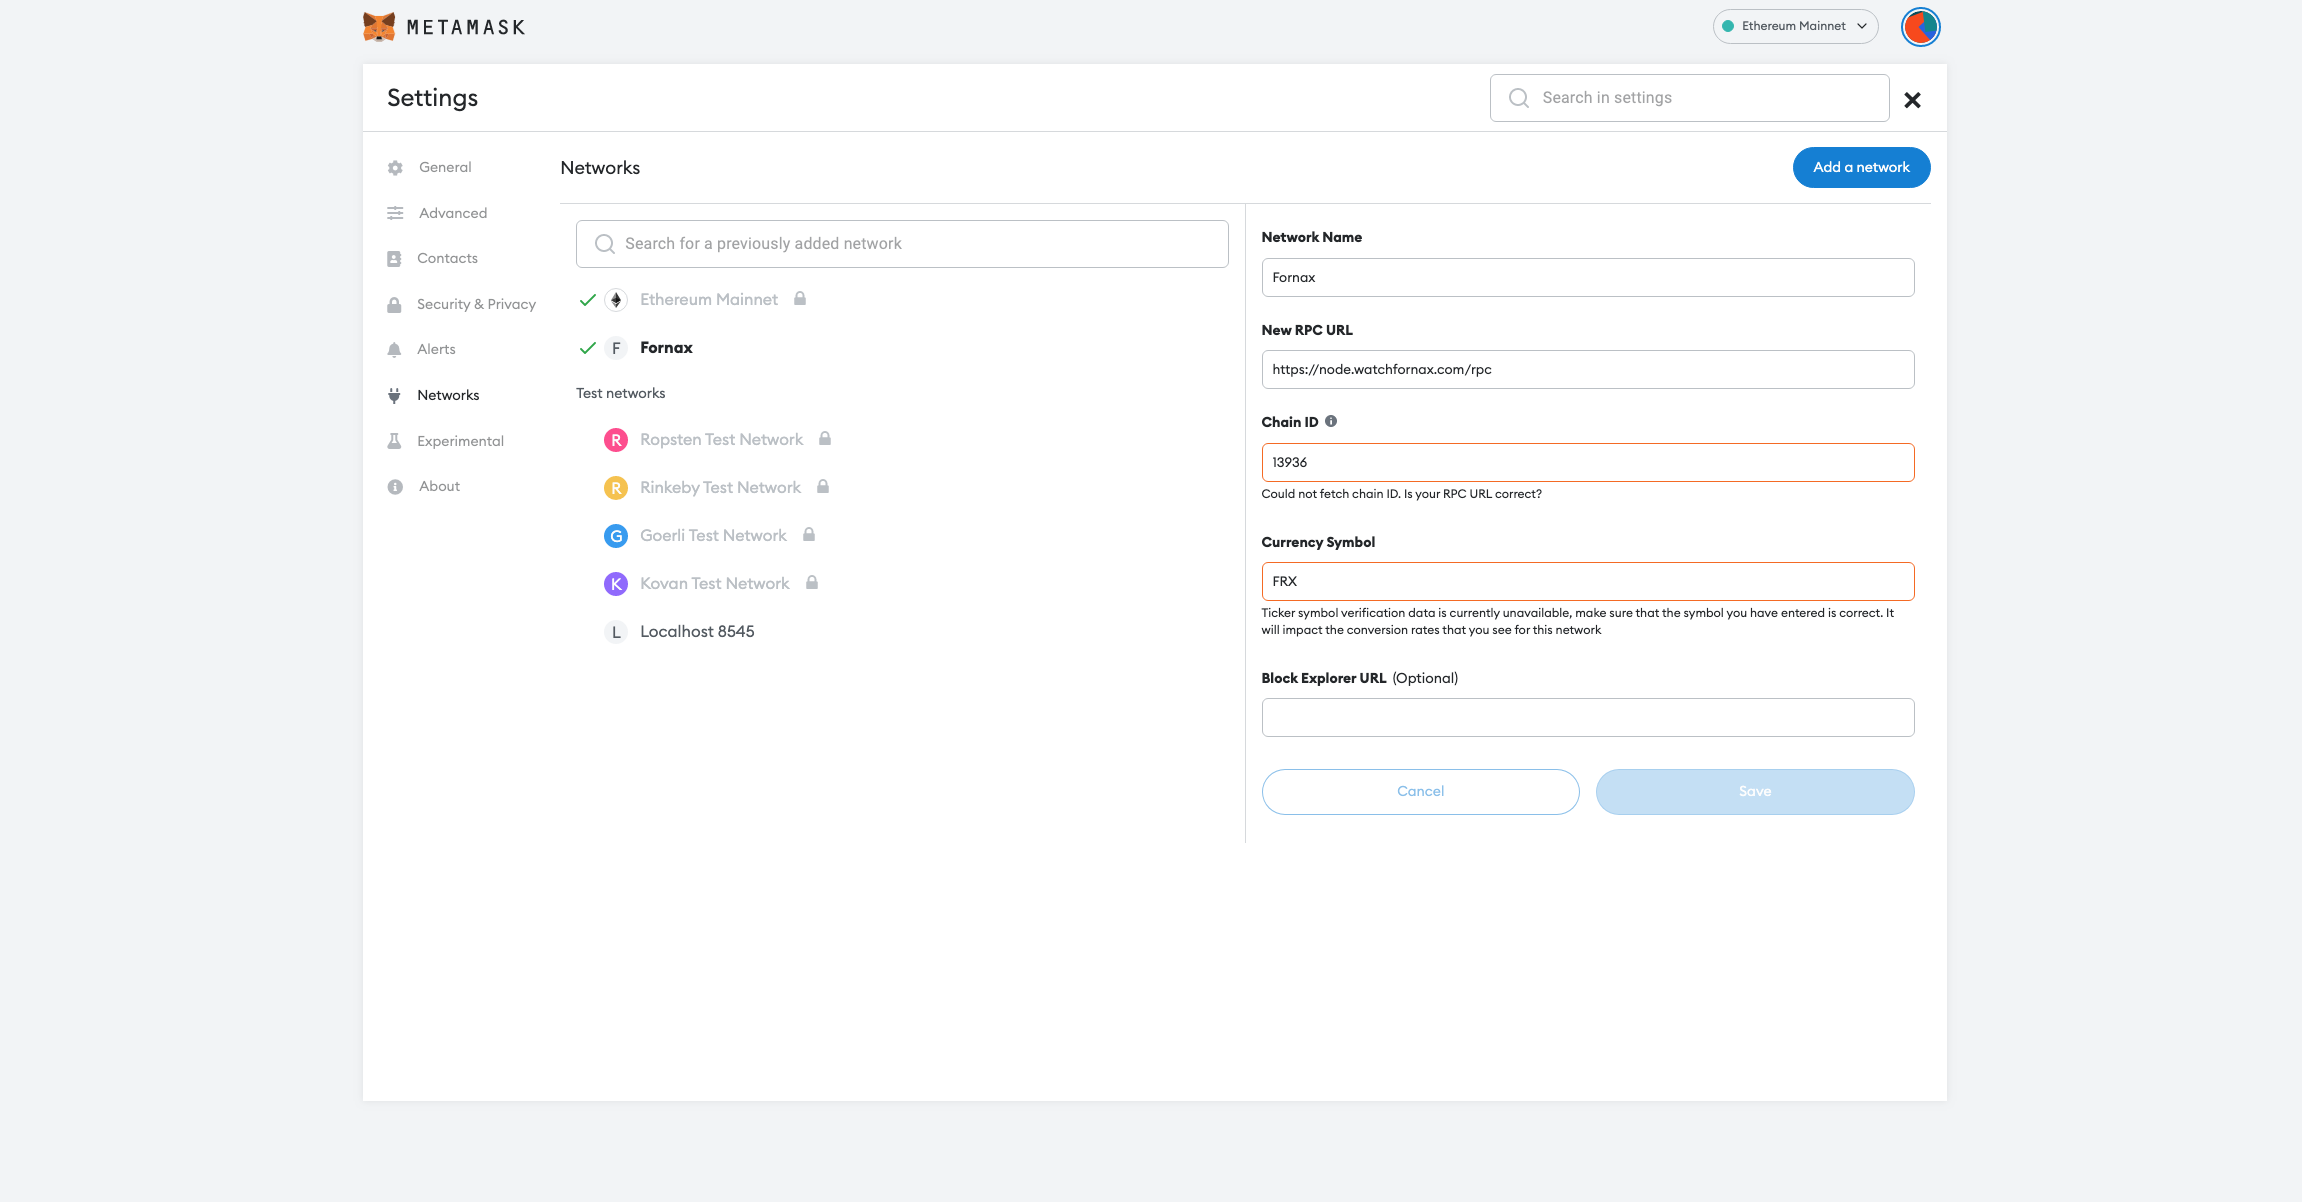Open Security & Privacy settings
2302x1202 pixels.
[x=476, y=304]
